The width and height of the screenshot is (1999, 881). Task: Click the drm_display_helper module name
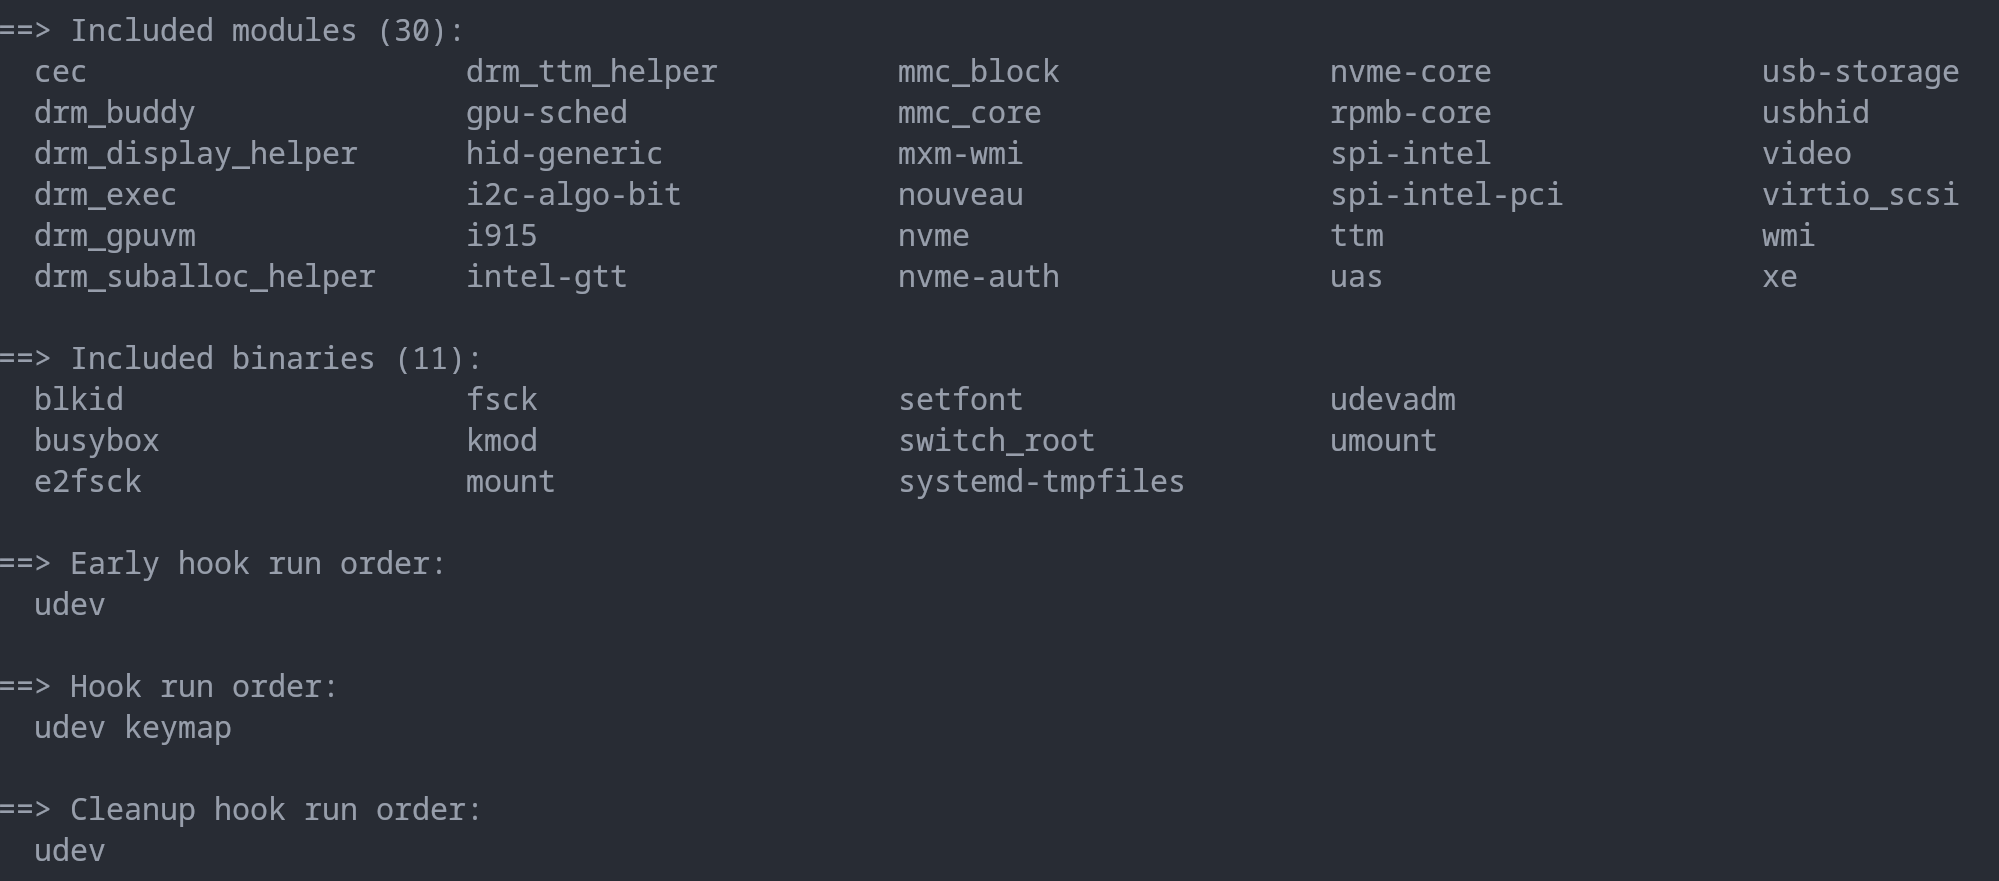point(195,154)
